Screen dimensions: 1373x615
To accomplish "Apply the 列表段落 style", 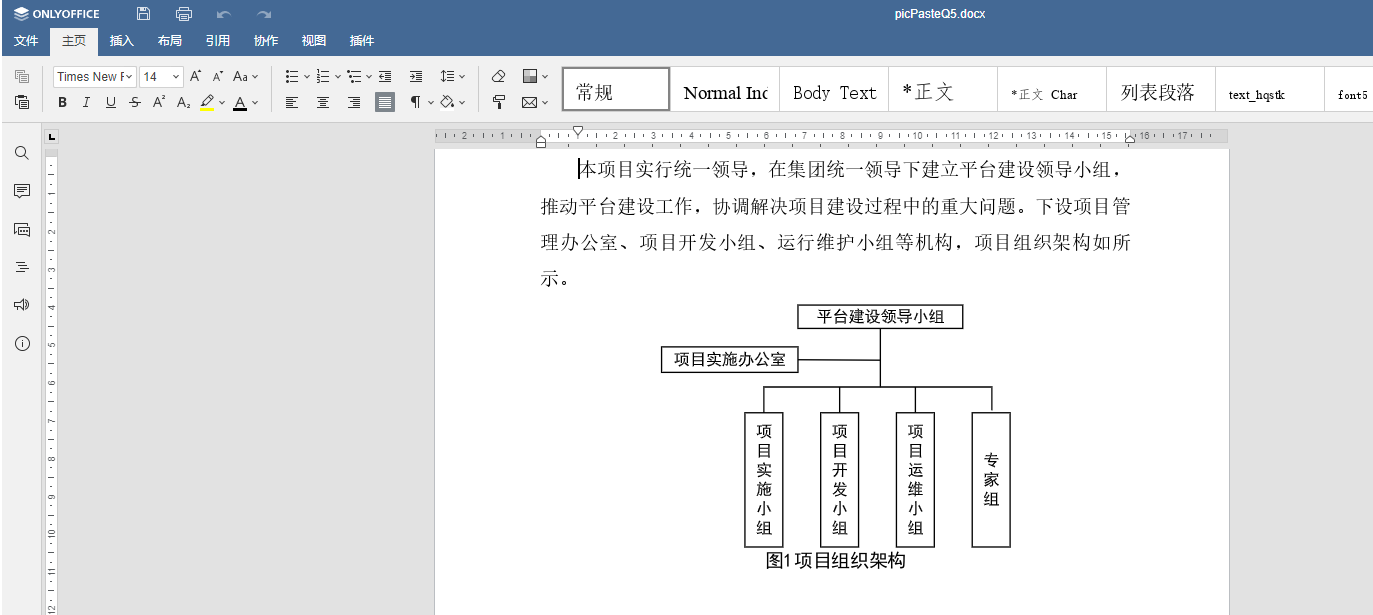I will [x=1161, y=89].
